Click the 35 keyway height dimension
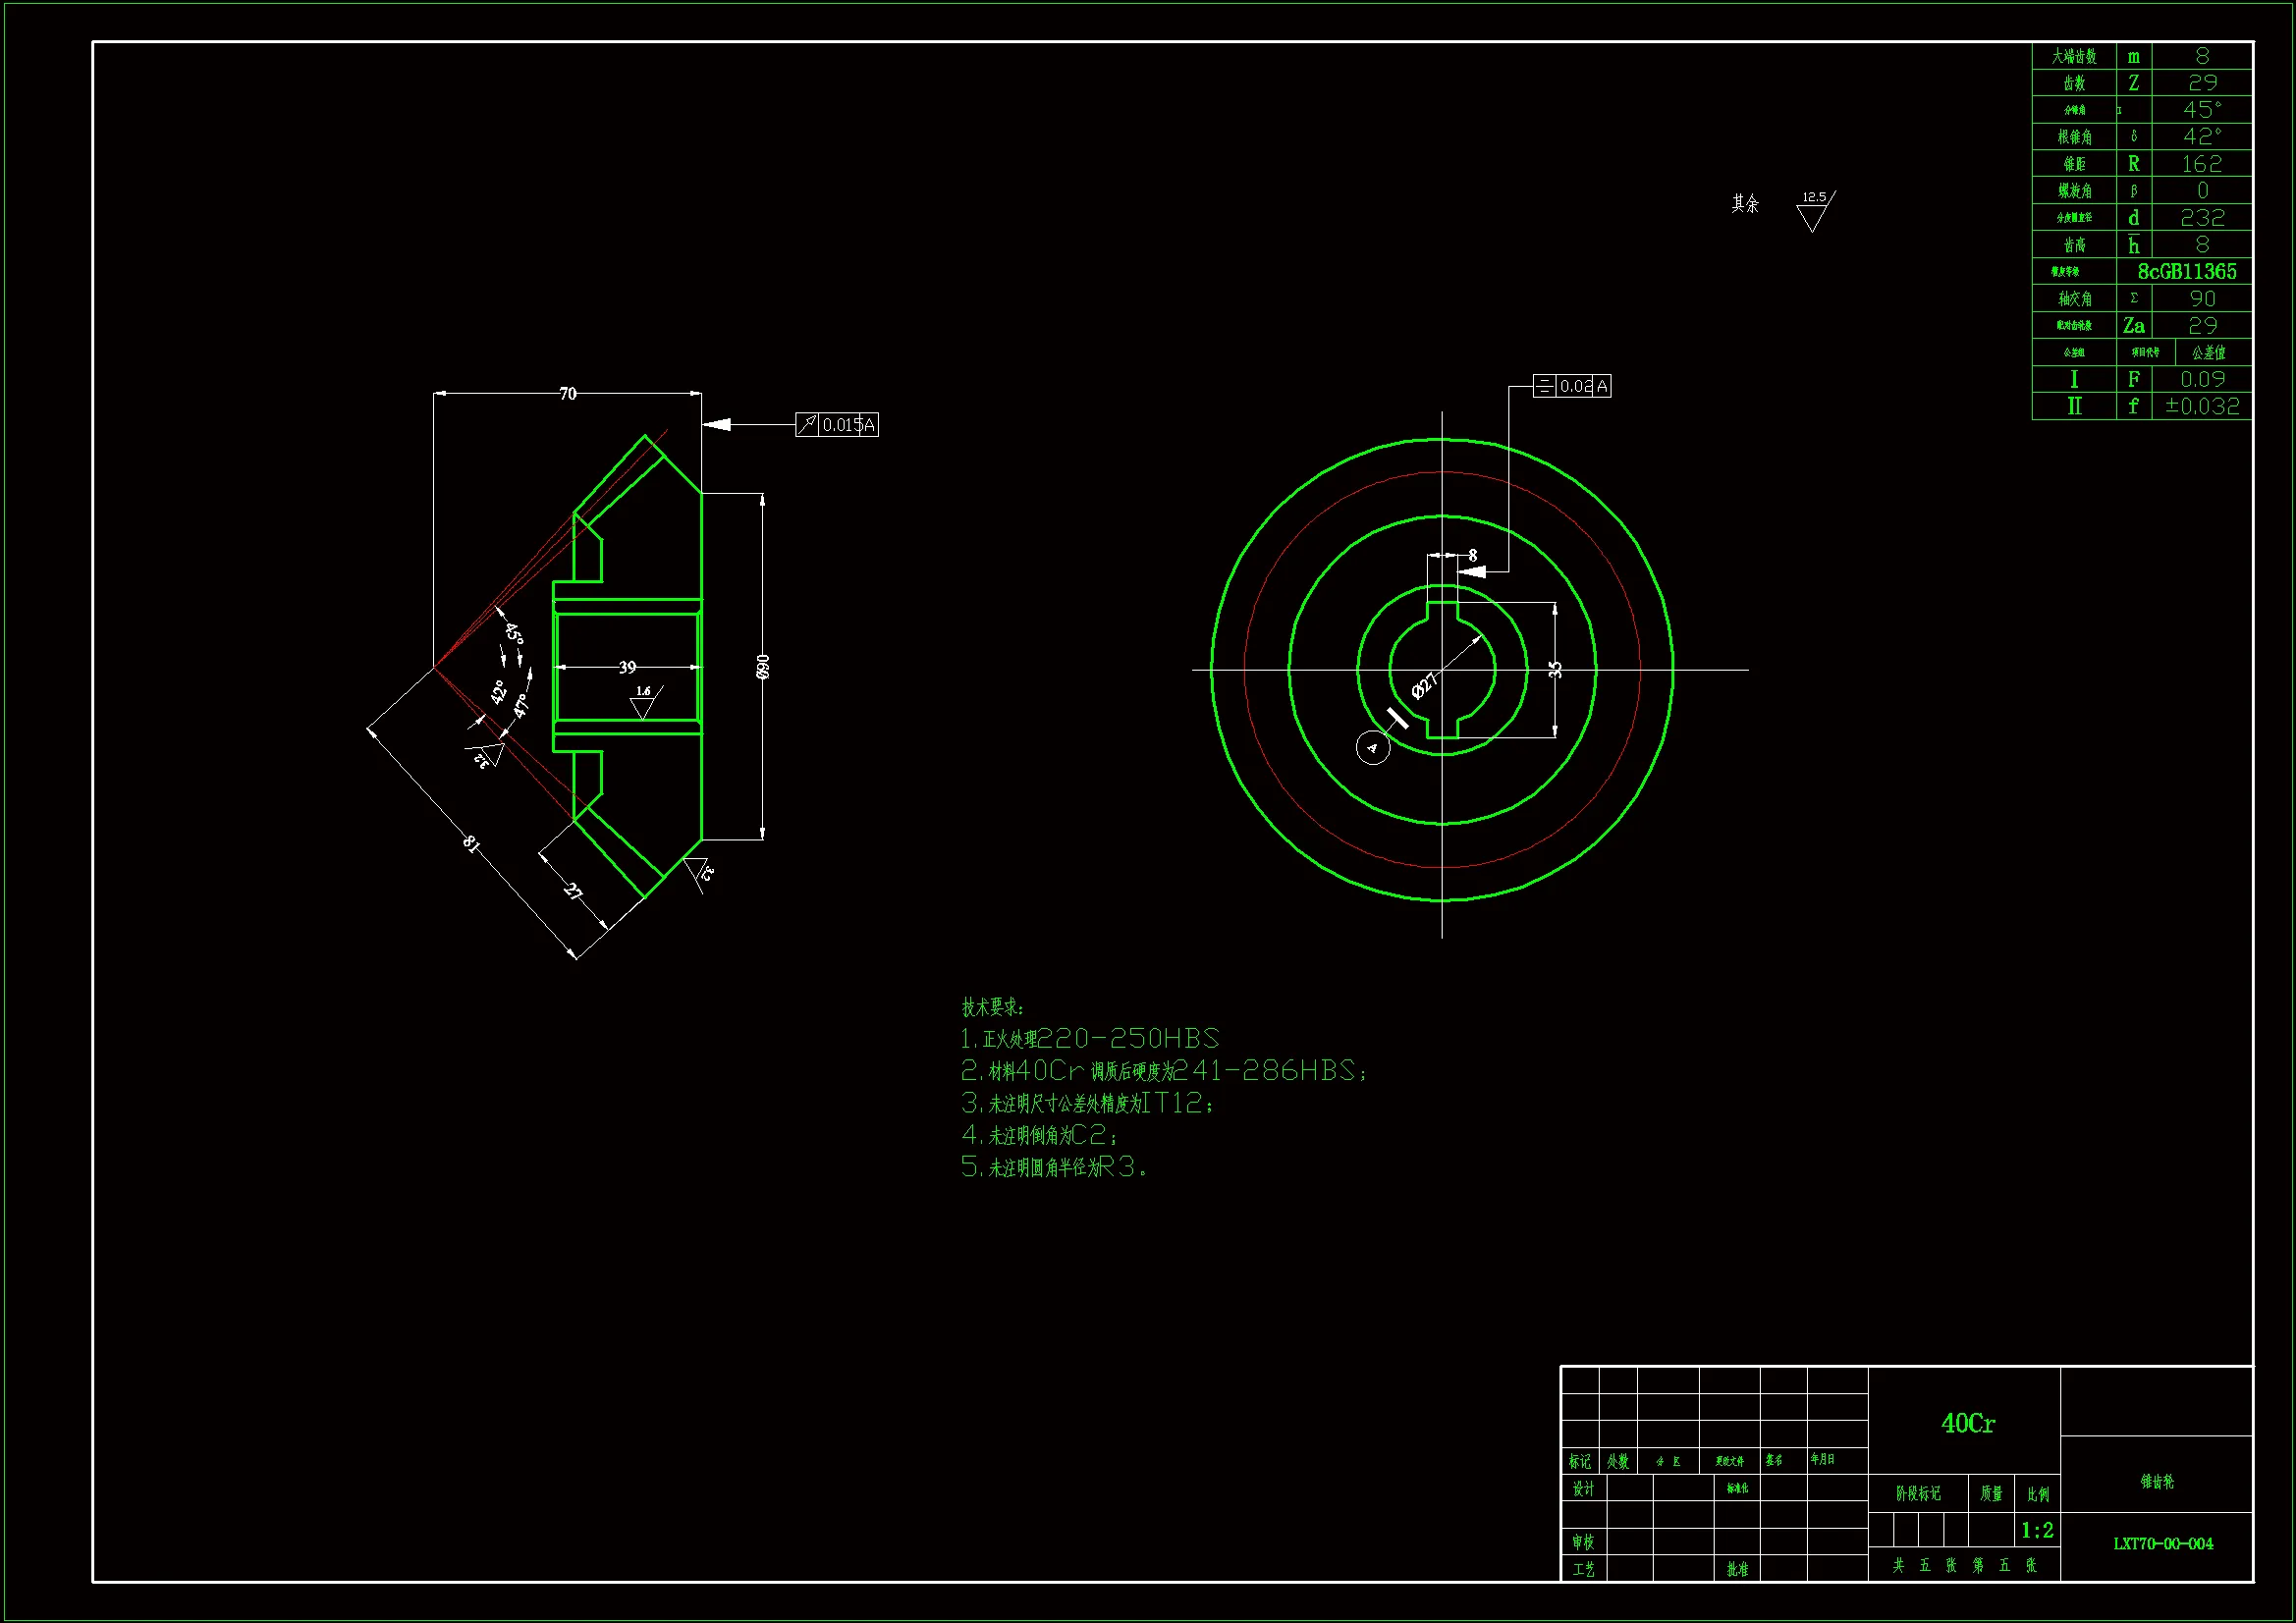The image size is (2296, 1623). [1555, 669]
